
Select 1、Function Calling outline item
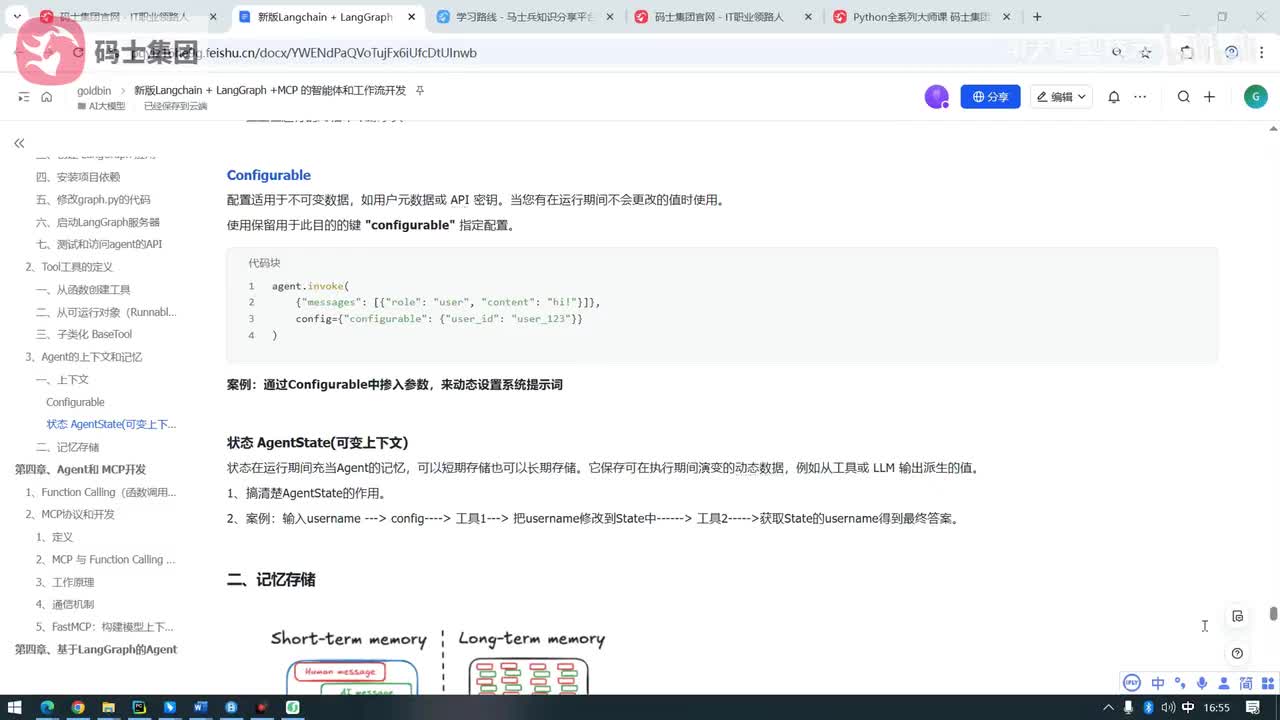101,492
